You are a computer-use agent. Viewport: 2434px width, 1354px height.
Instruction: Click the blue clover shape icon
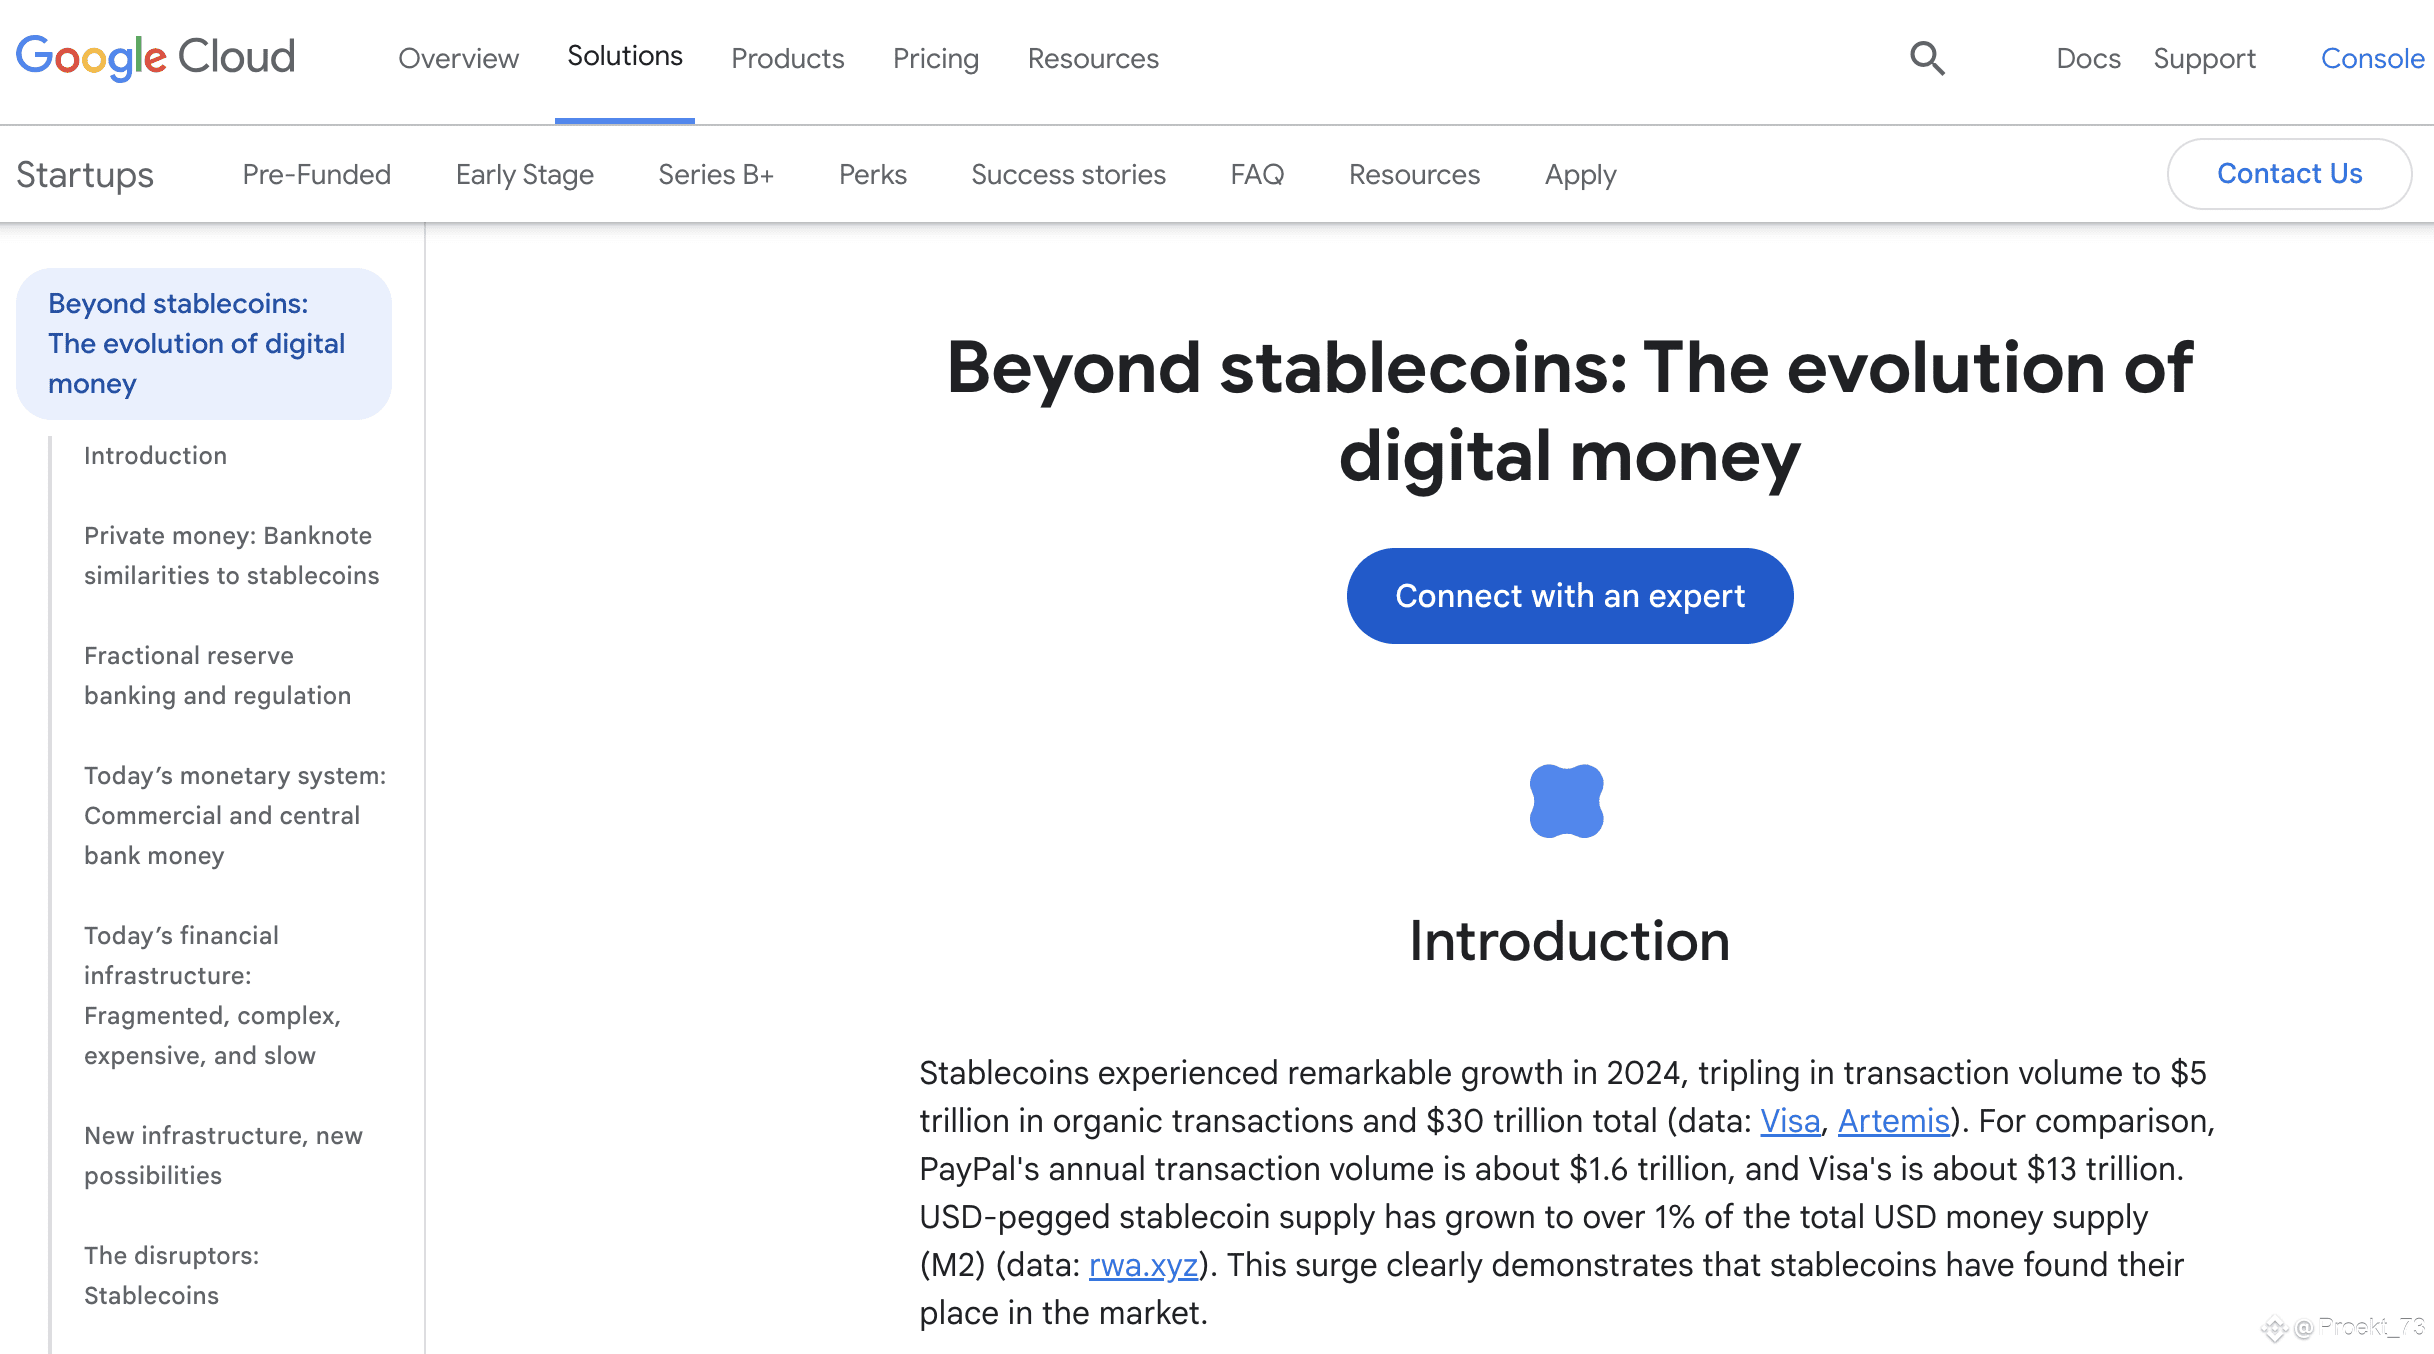pos(1567,801)
